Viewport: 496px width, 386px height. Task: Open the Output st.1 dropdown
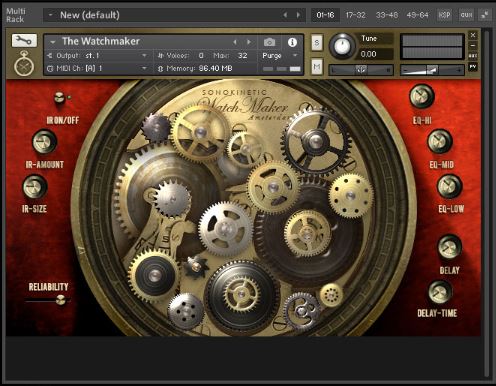[x=97, y=55]
